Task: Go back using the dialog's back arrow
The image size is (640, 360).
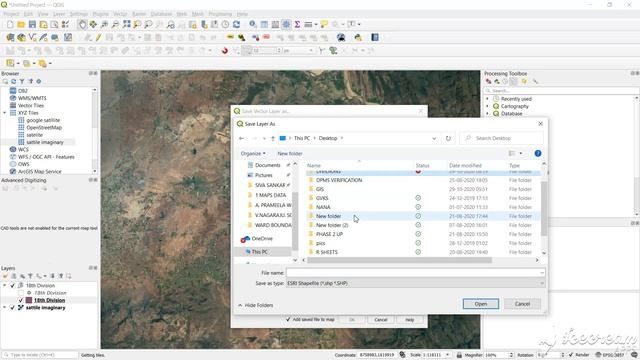Action: [242, 138]
